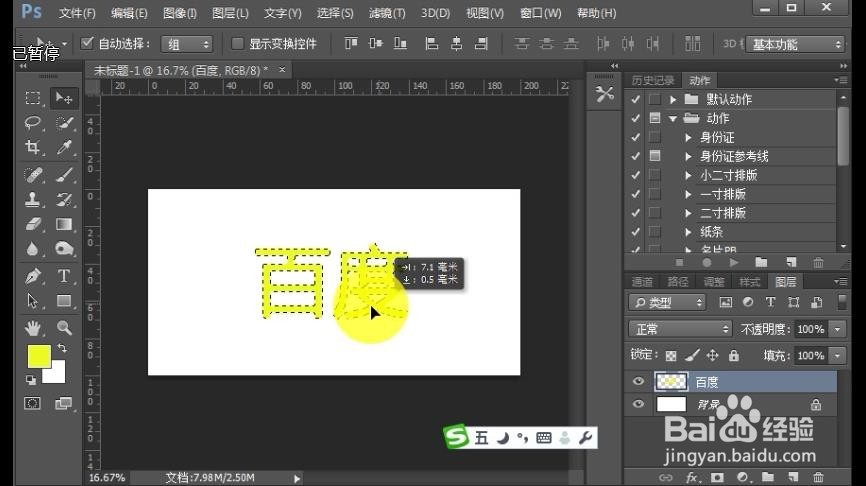Select the 百度 layer thumbnail

pos(671,381)
